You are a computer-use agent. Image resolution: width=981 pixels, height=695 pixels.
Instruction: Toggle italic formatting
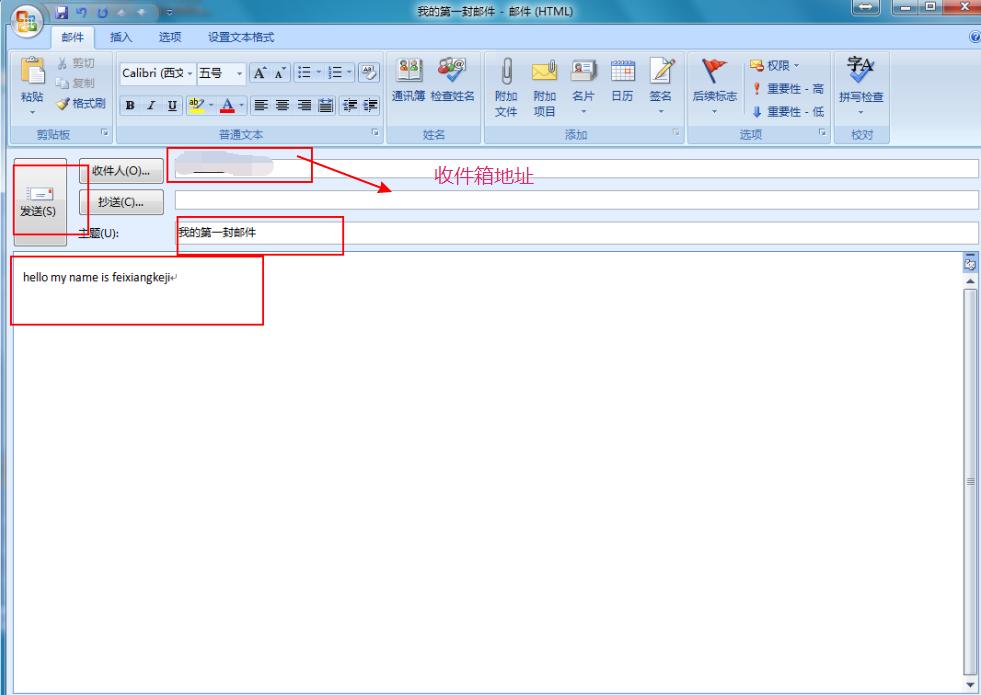pyautogui.click(x=151, y=105)
